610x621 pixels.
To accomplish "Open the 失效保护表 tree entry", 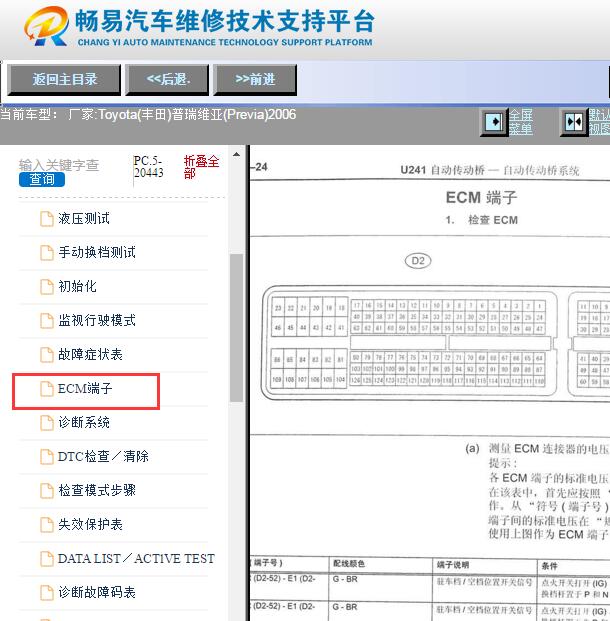I will [90, 525].
